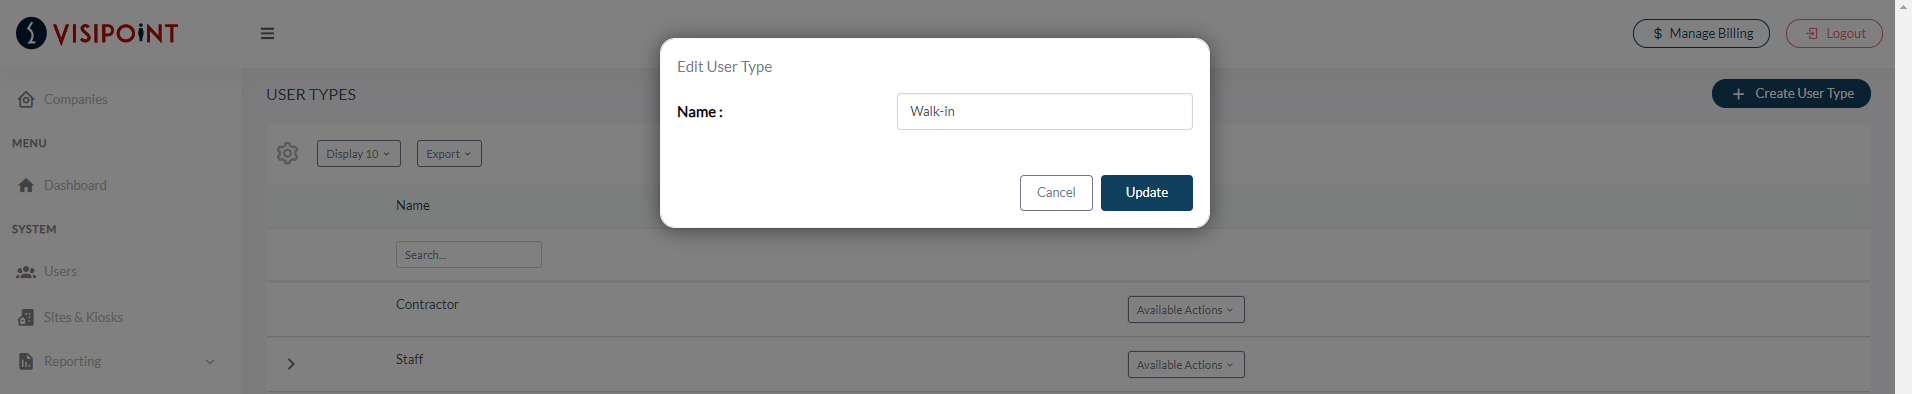Open the Display 10 dropdown
Image resolution: width=1912 pixels, height=394 pixels.
click(359, 154)
